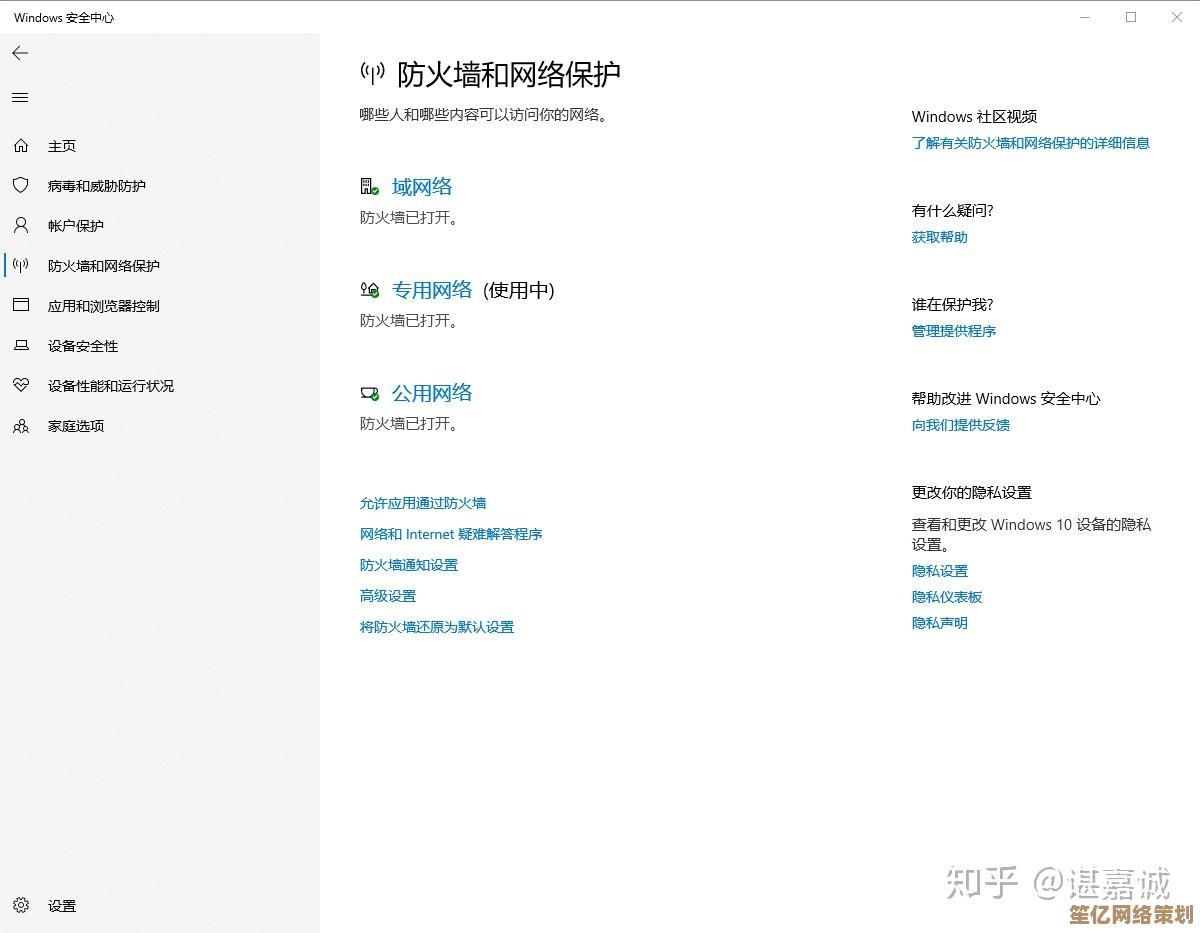Open the 域网络 firewall settings

pos(421,187)
